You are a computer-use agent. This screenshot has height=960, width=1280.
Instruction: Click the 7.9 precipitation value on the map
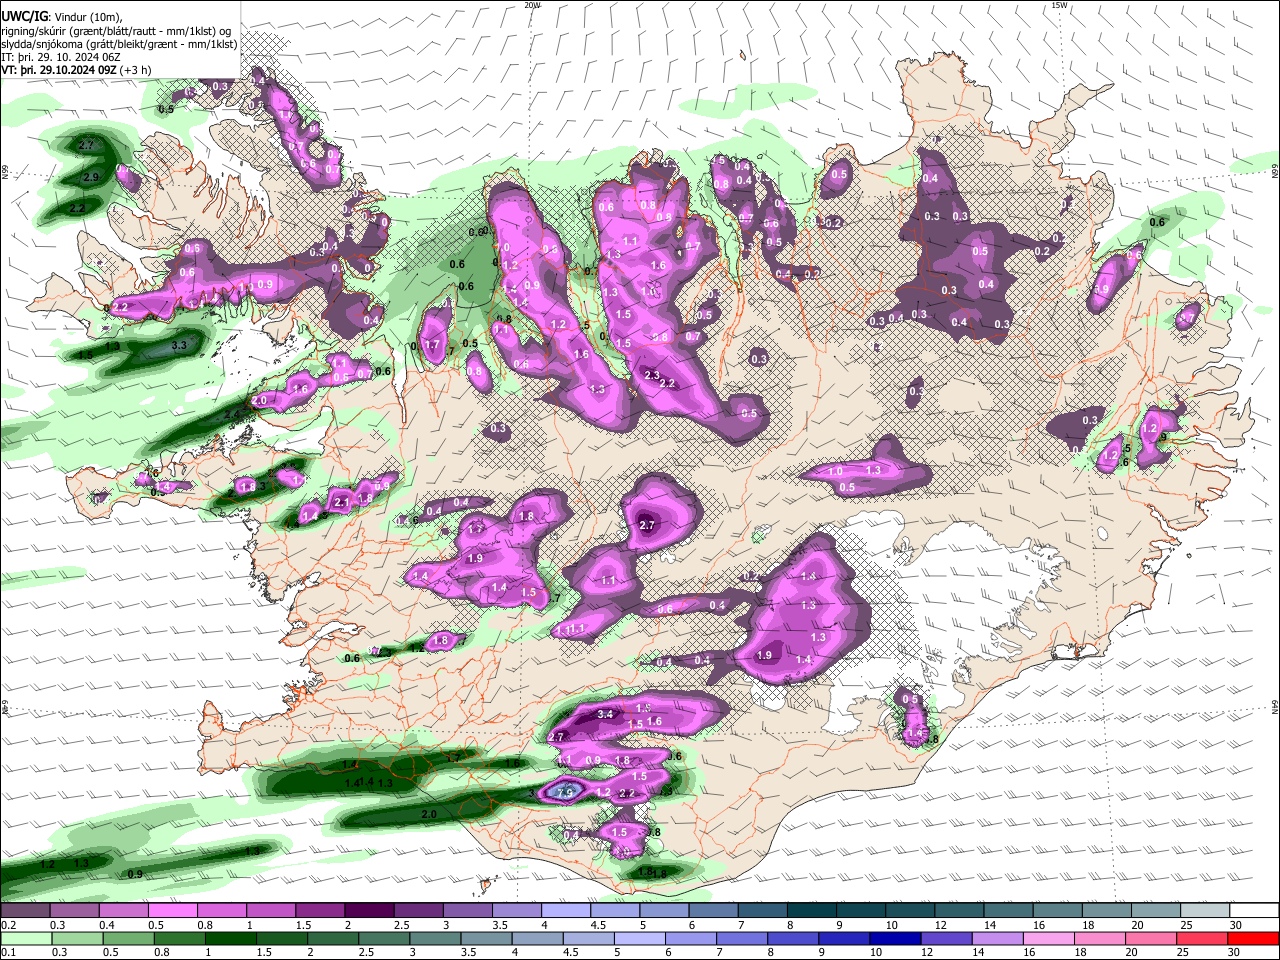point(565,793)
